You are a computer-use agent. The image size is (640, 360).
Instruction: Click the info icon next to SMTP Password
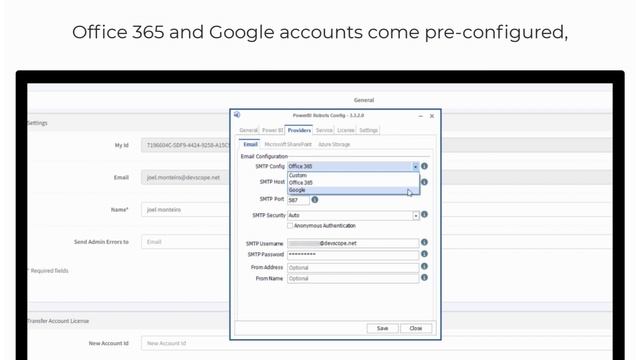tap(424, 254)
